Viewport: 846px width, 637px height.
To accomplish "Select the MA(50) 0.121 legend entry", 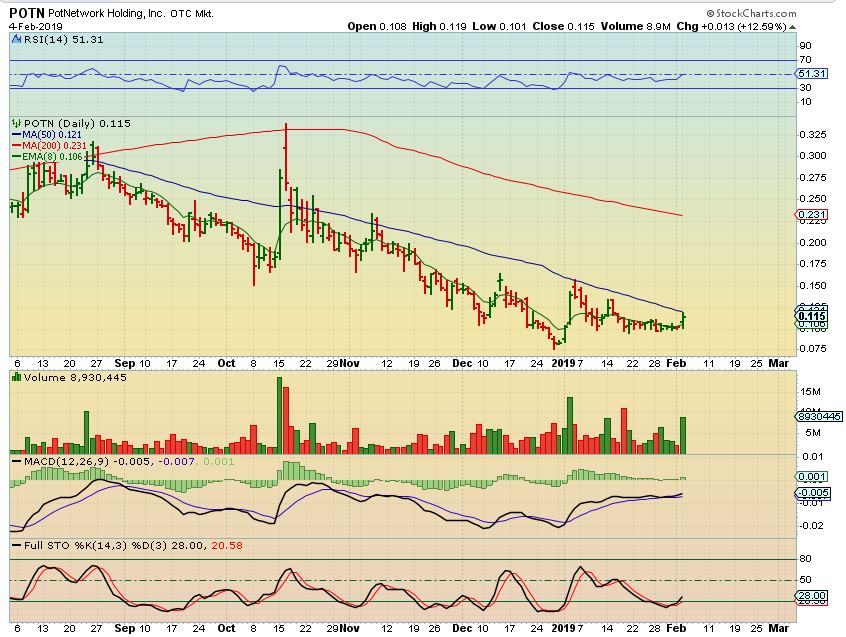I will pos(46,135).
